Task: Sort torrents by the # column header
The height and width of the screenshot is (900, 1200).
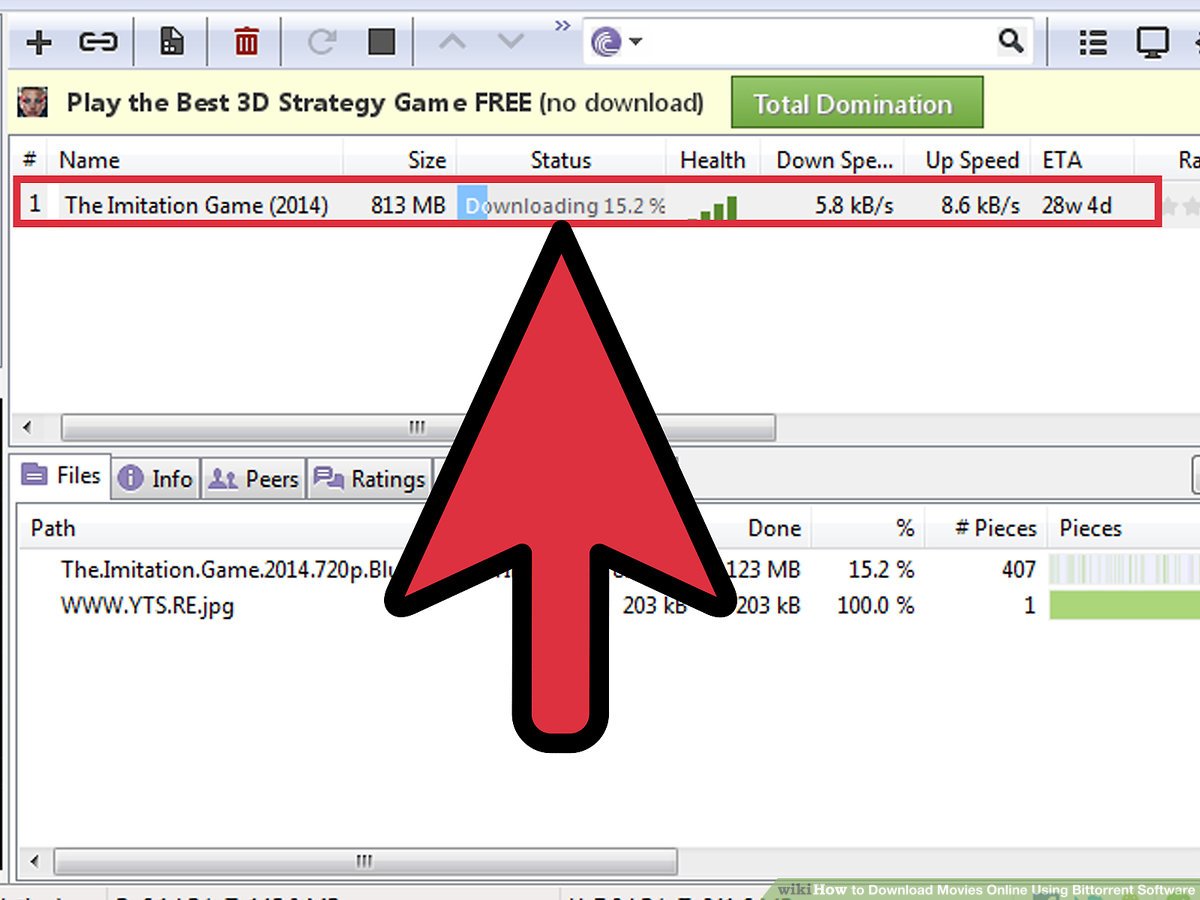Action: (30, 160)
